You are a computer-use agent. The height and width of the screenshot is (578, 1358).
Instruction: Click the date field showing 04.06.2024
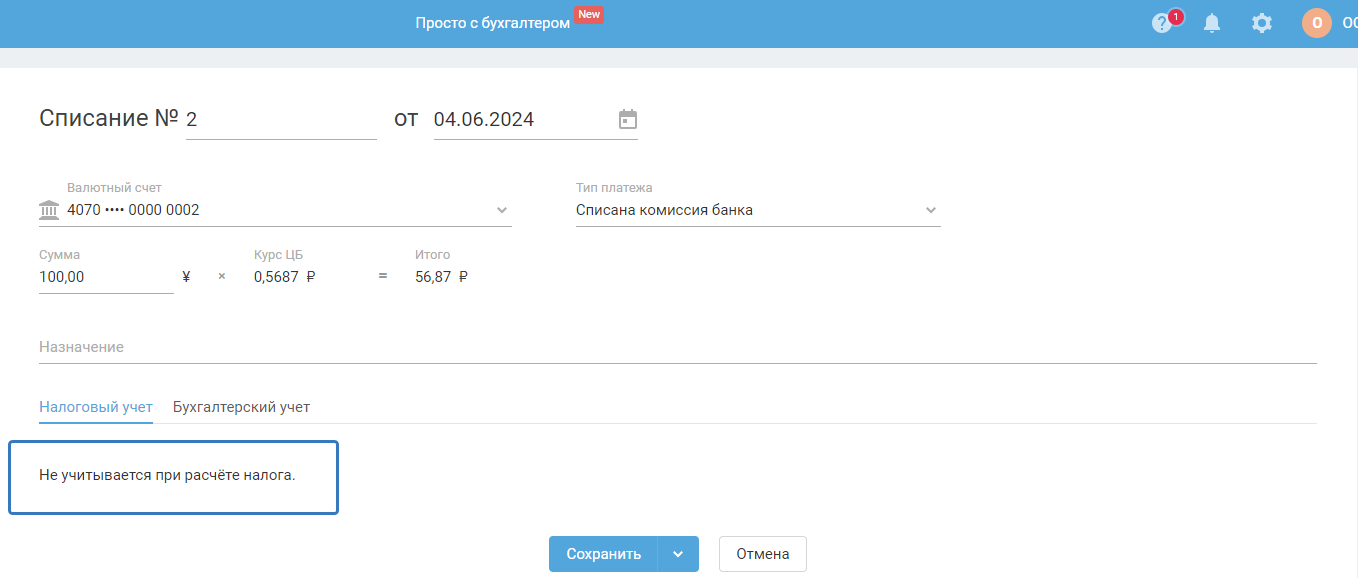point(520,120)
